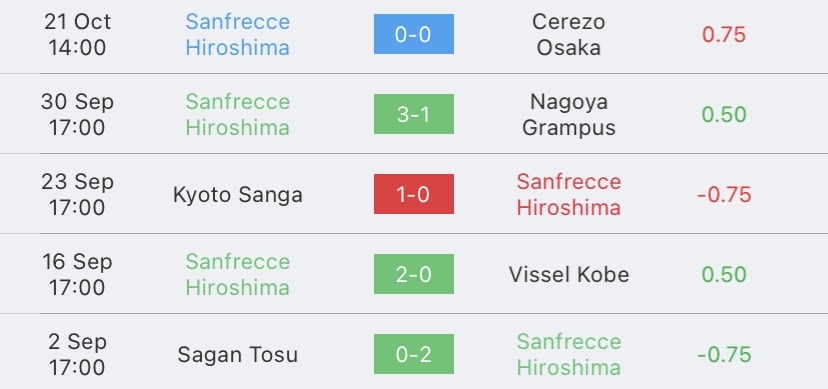Open the 0-2 score badge

tap(413, 354)
